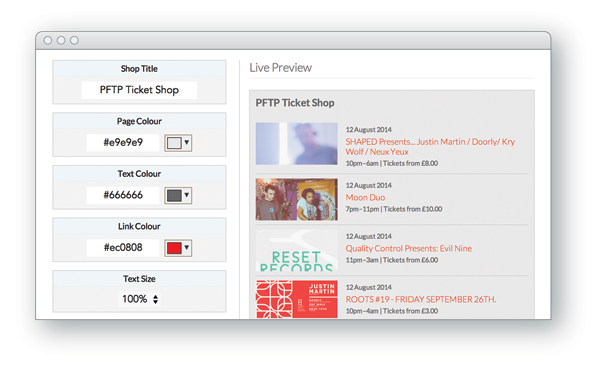The image size is (600, 367).
Task: Click the Text Size label
Action: coord(139,279)
